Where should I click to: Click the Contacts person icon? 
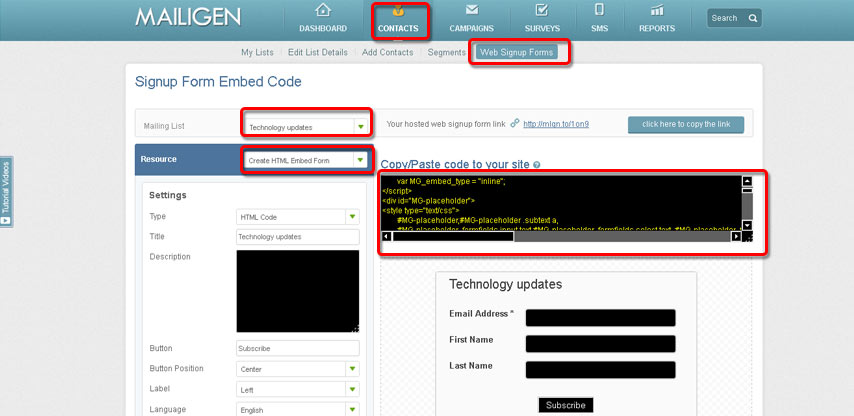(x=400, y=10)
